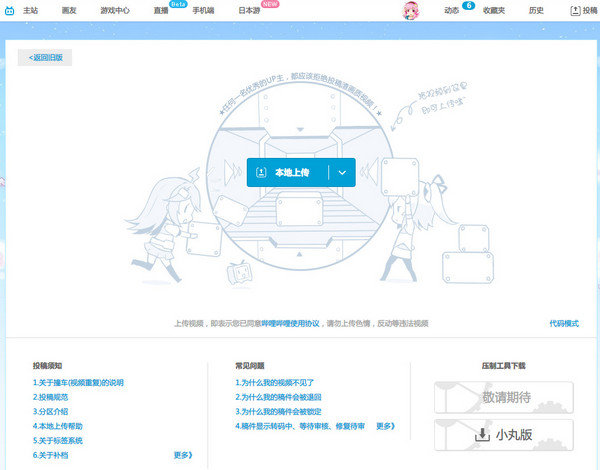Click the Bilibili TV logo icon
Image resolution: width=600 pixels, height=470 pixels.
click(9, 10)
